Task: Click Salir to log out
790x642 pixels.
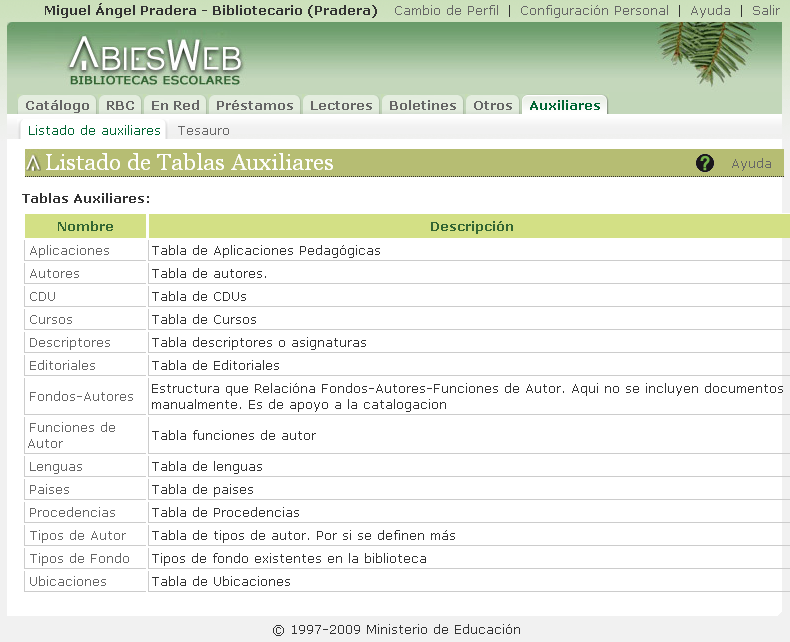Action: 765,11
